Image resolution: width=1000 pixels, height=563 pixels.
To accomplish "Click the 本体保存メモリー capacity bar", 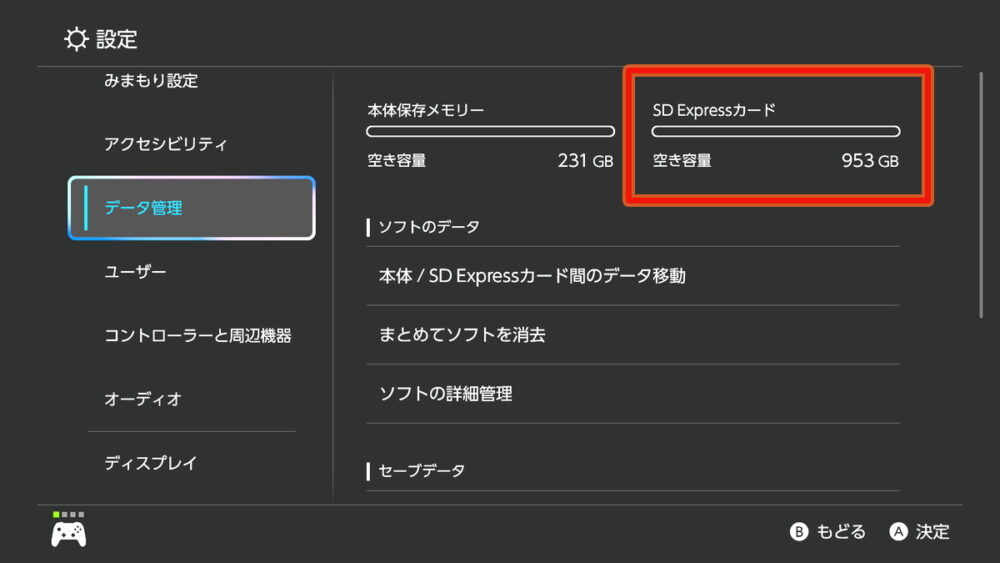I will [490, 131].
